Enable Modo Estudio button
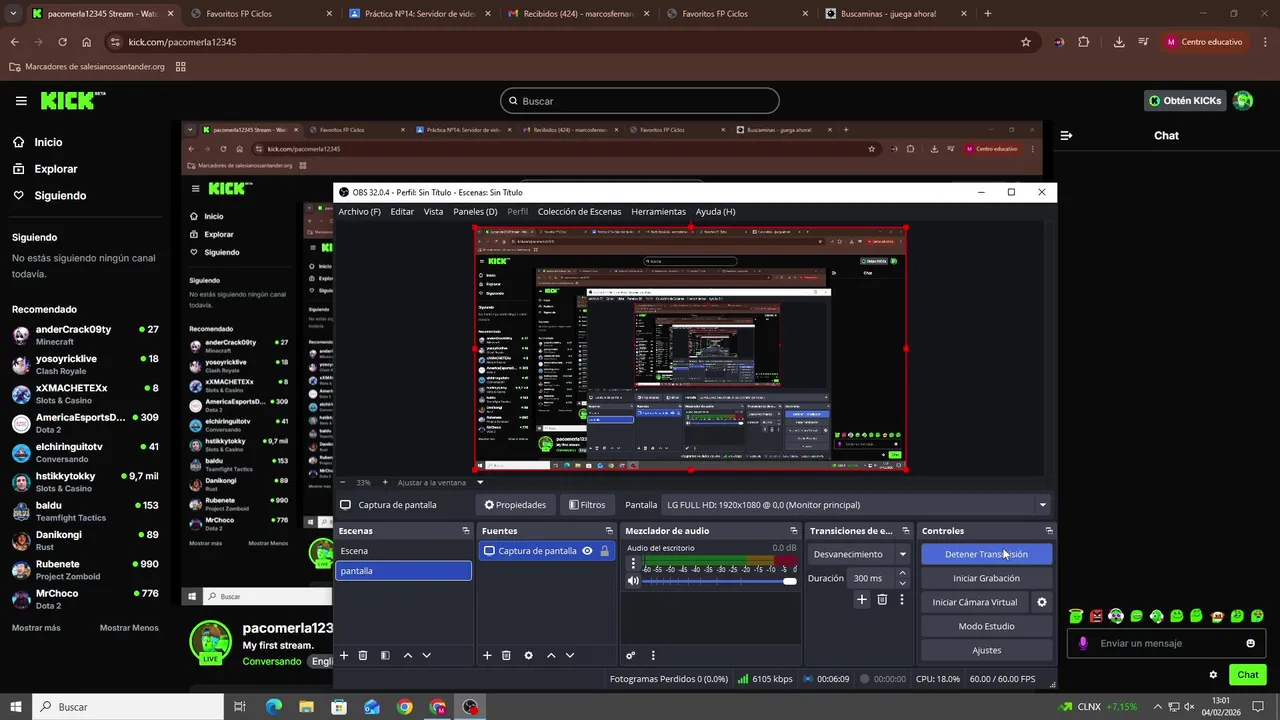This screenshot has width=1280, height=720. pos(986,626)
